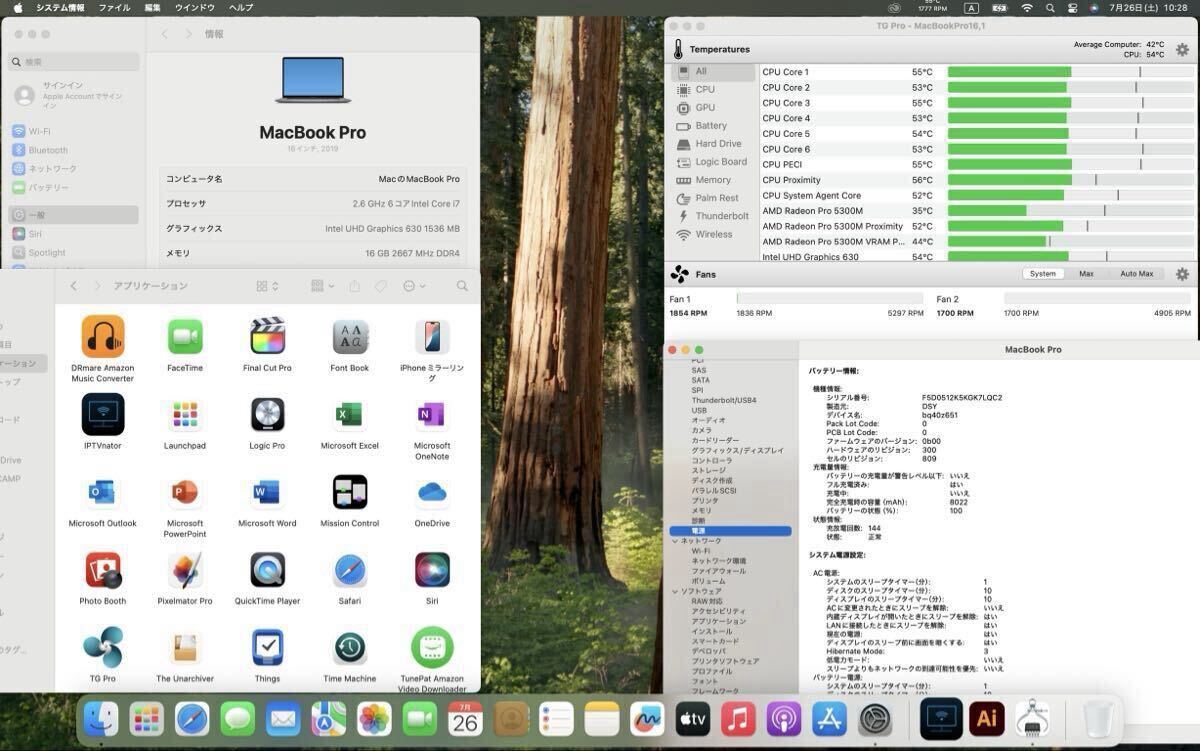The width and height of the screenshot is (1200, 751).
Task: Open Final Cut Pro application
Action: tap(267, 337)
